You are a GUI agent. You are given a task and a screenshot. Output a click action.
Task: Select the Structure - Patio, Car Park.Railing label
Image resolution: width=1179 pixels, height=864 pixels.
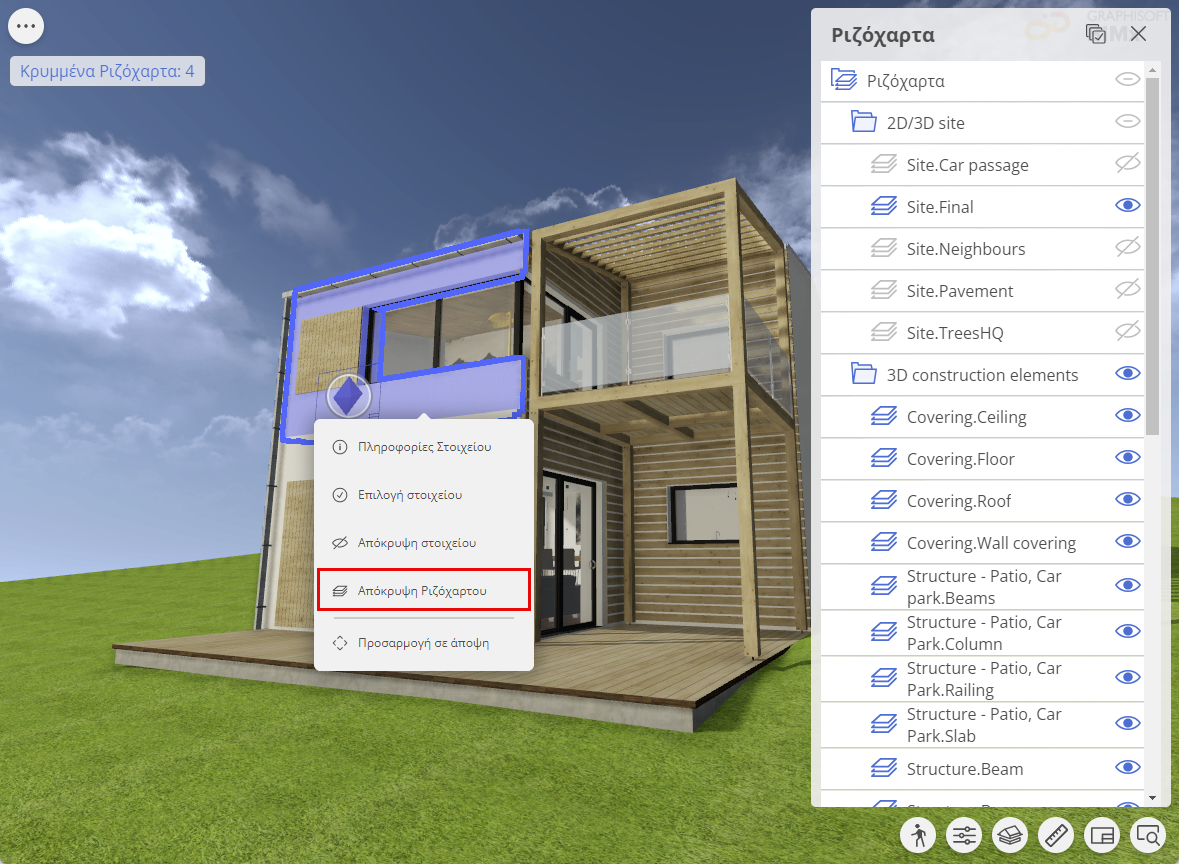click(984, 679)
